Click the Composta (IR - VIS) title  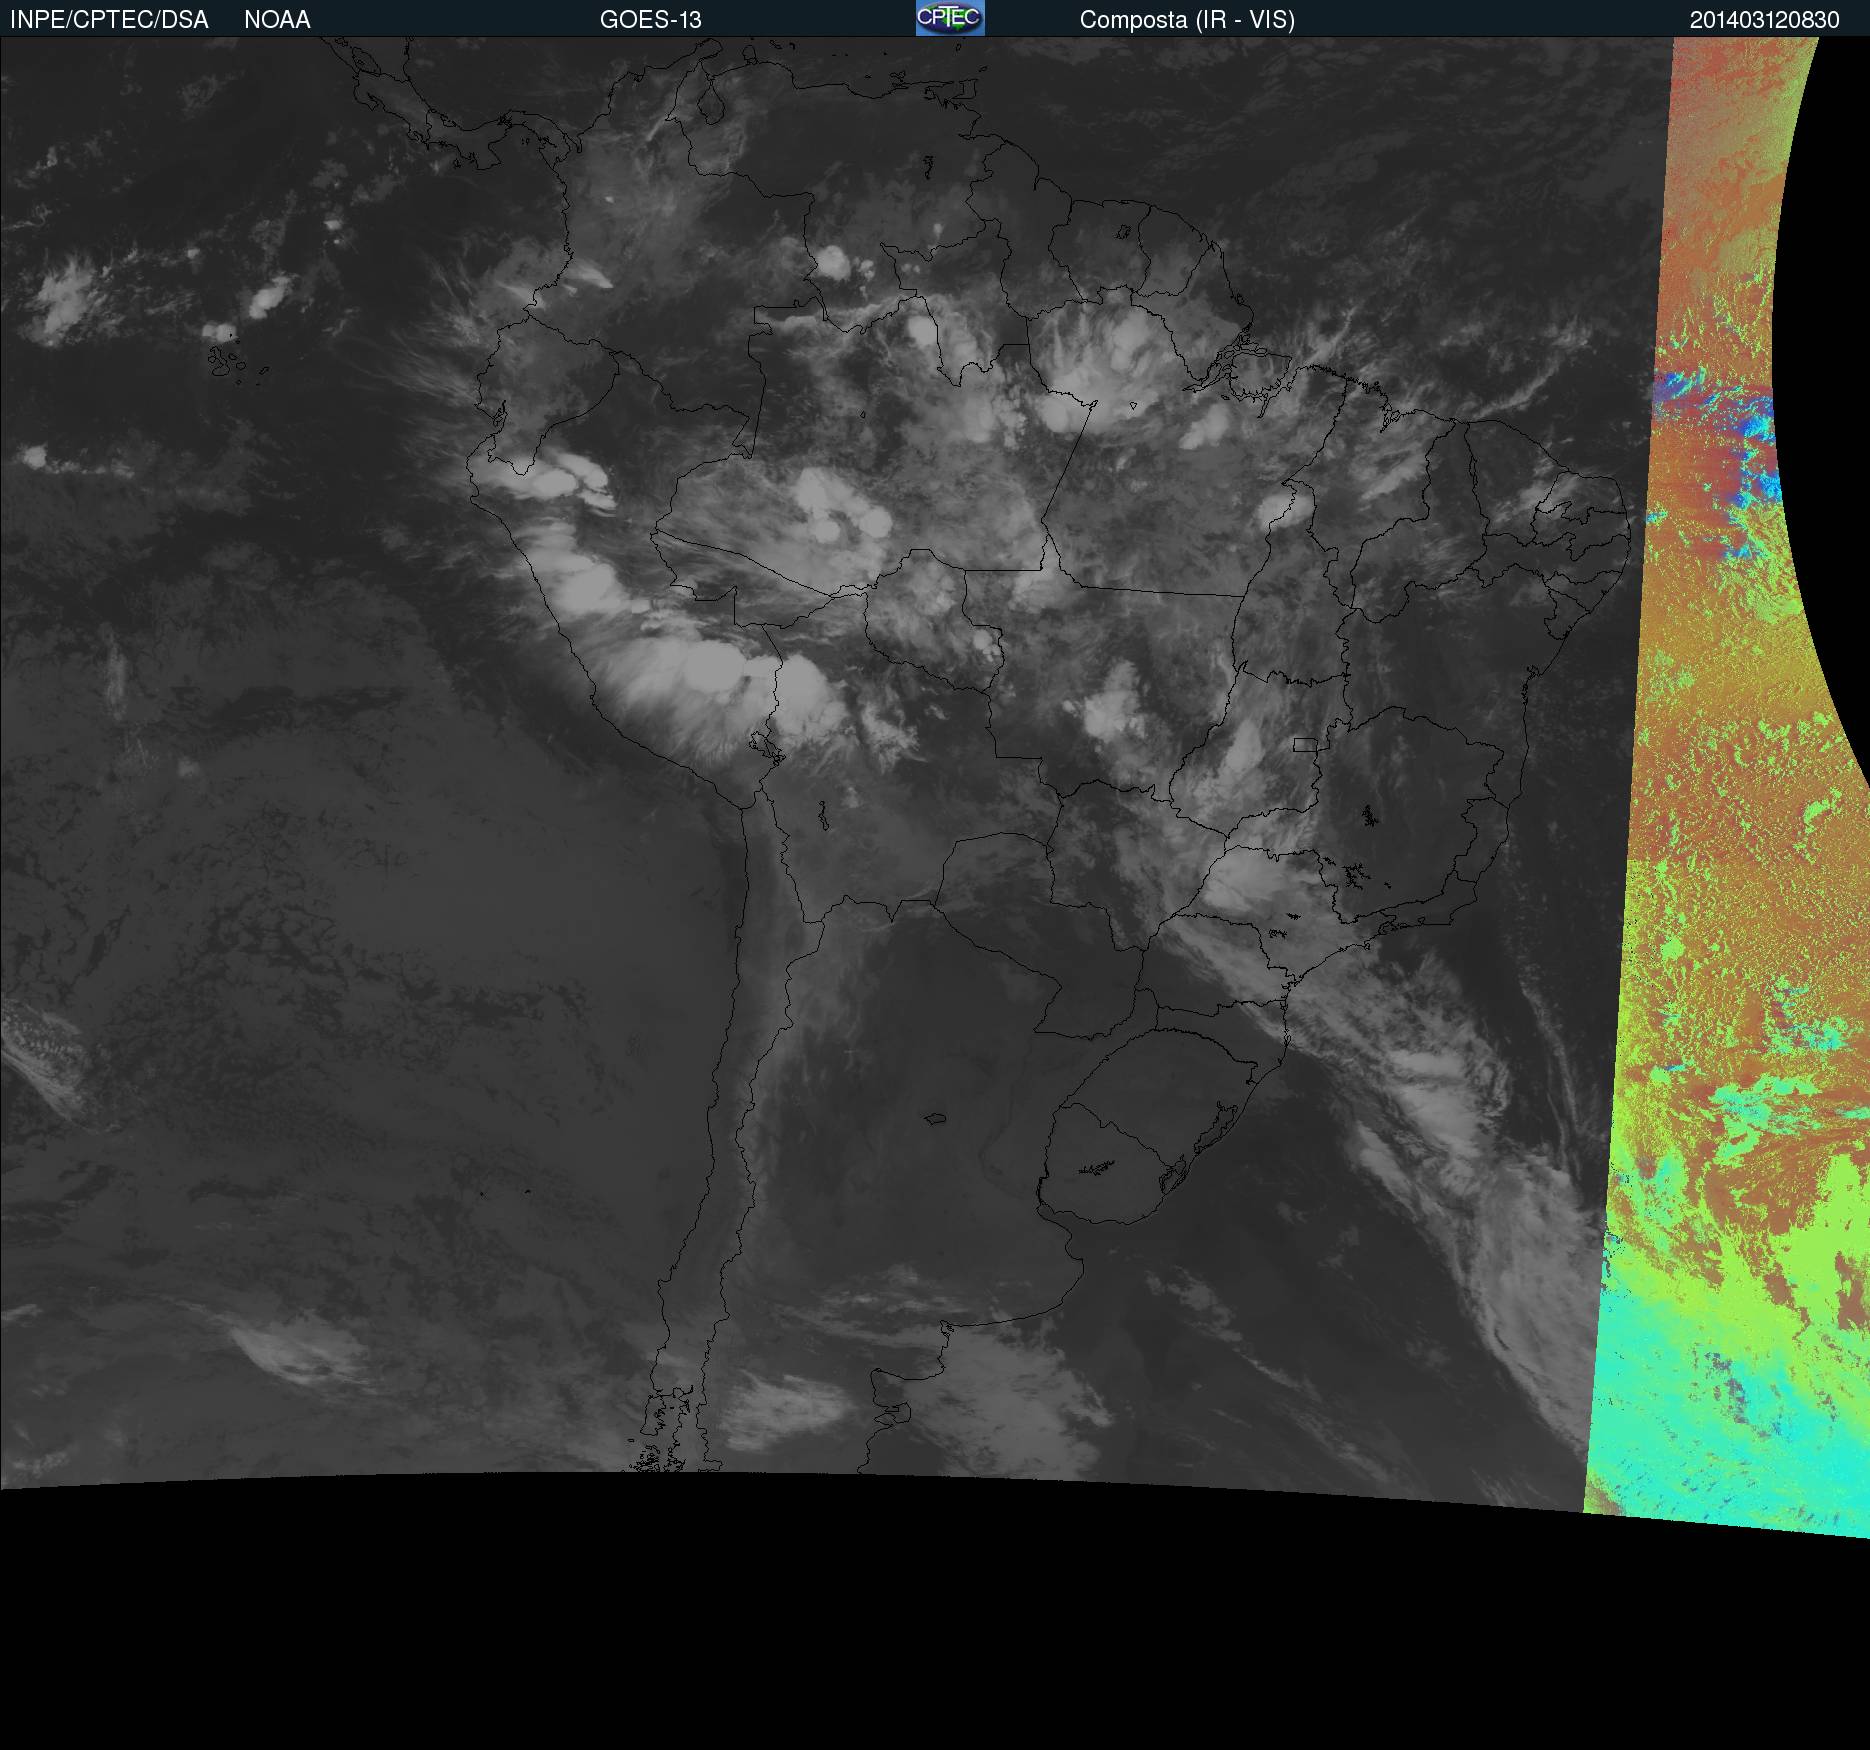1187,20
